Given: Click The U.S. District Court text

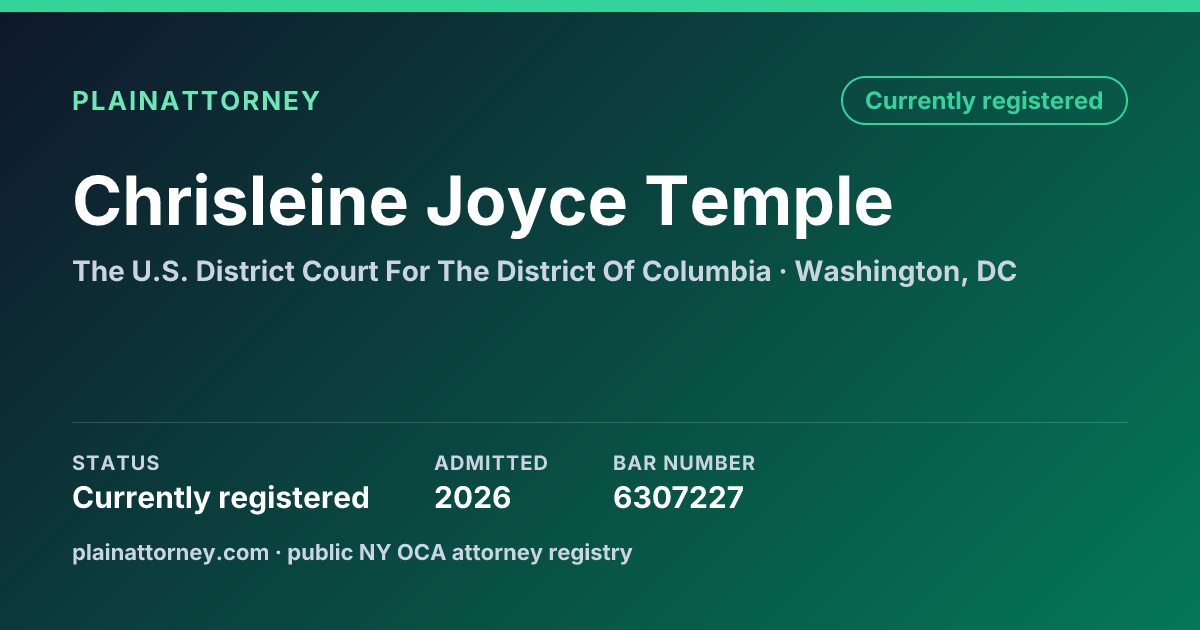Looking at the screenshot, I should coord(225,272).
